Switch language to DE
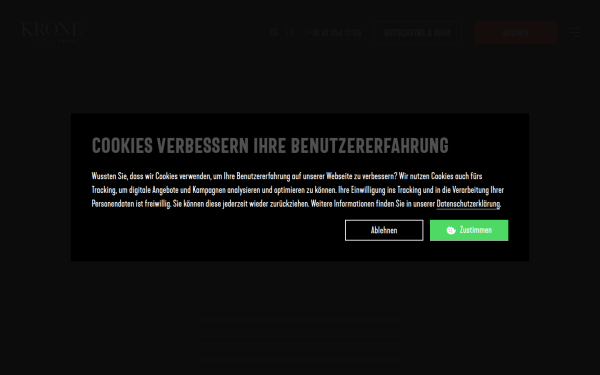This screenshot has width=600, height=375. (x=274, y=33)
